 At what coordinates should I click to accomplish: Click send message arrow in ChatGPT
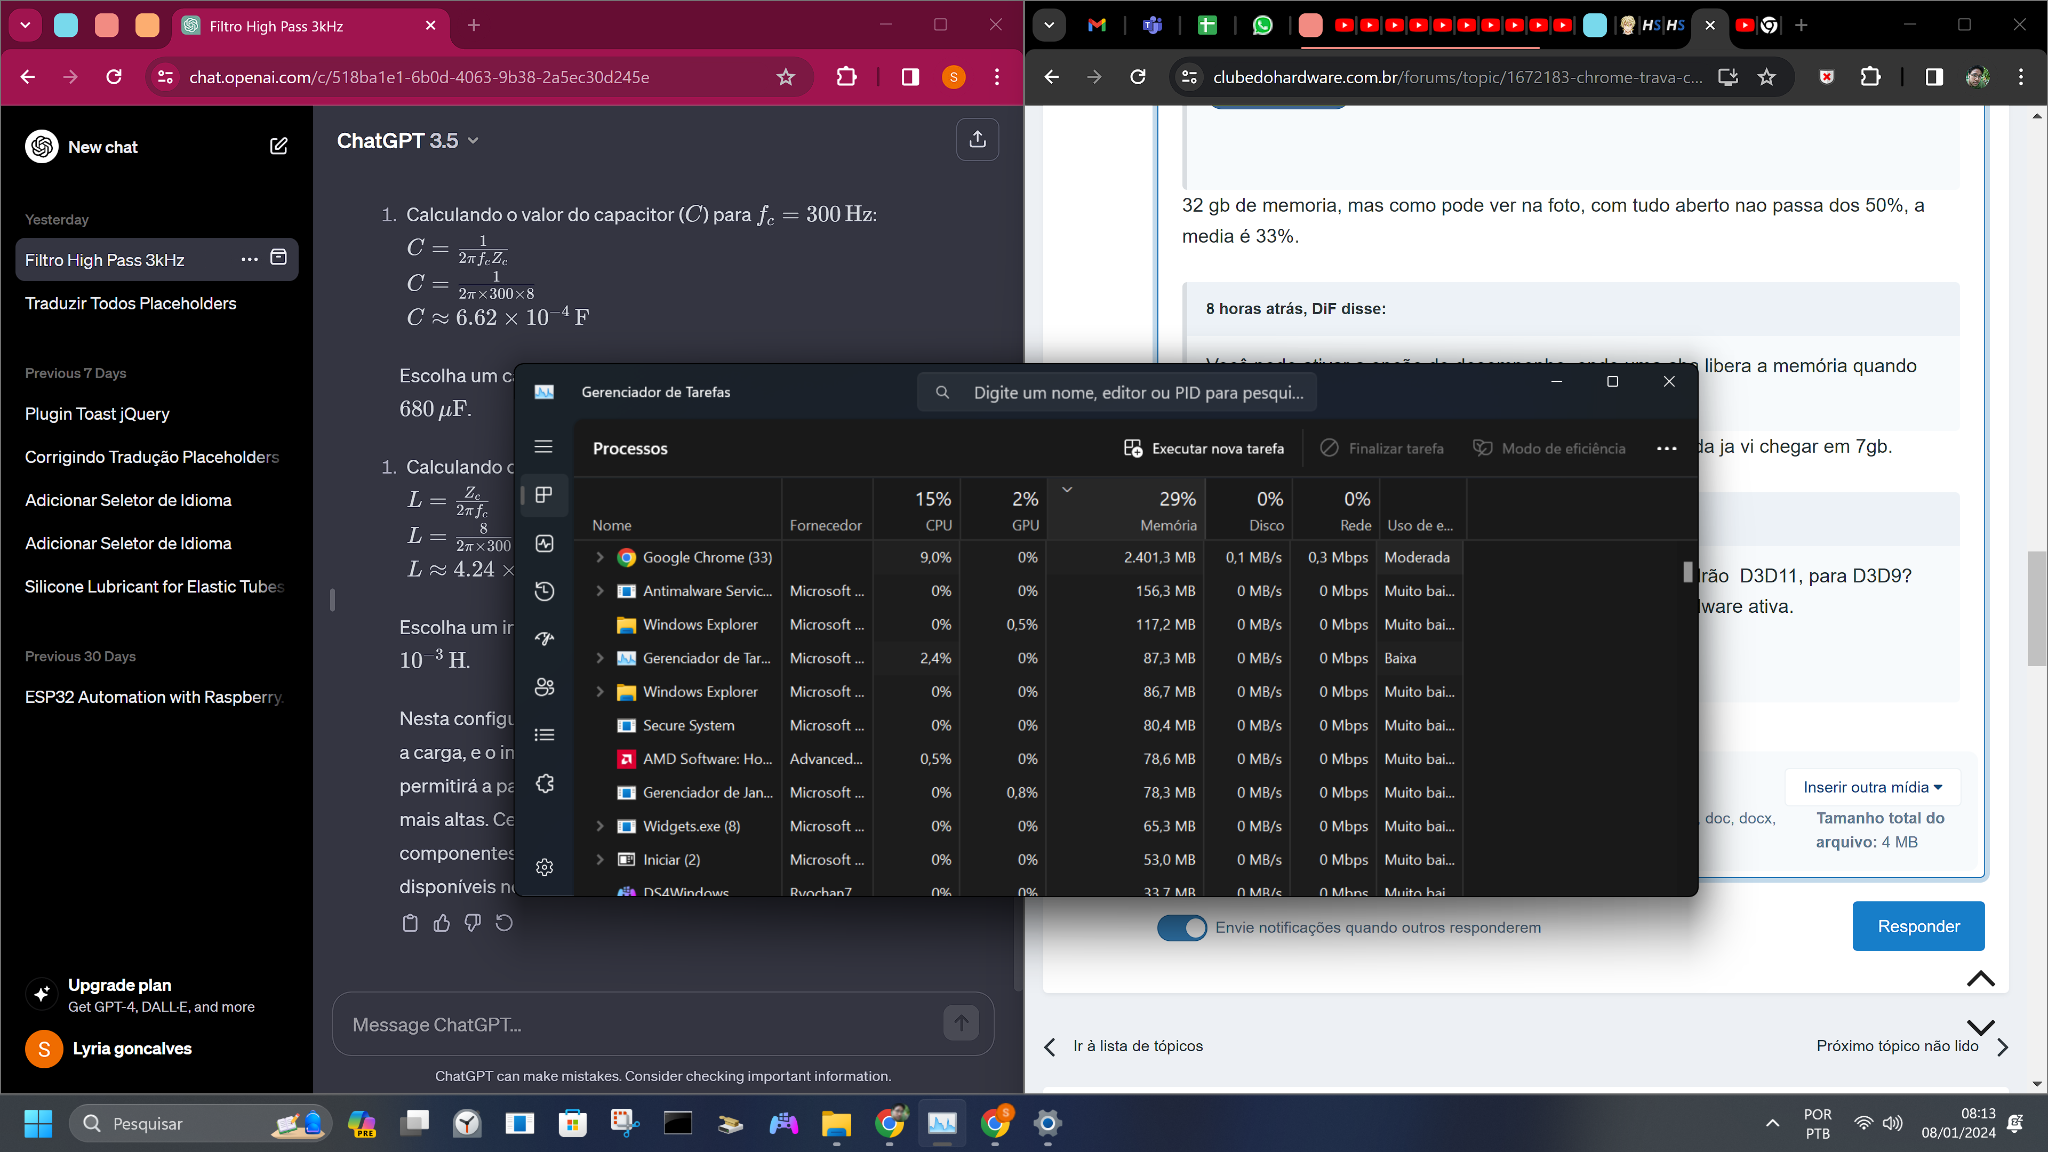[961, 1023]
